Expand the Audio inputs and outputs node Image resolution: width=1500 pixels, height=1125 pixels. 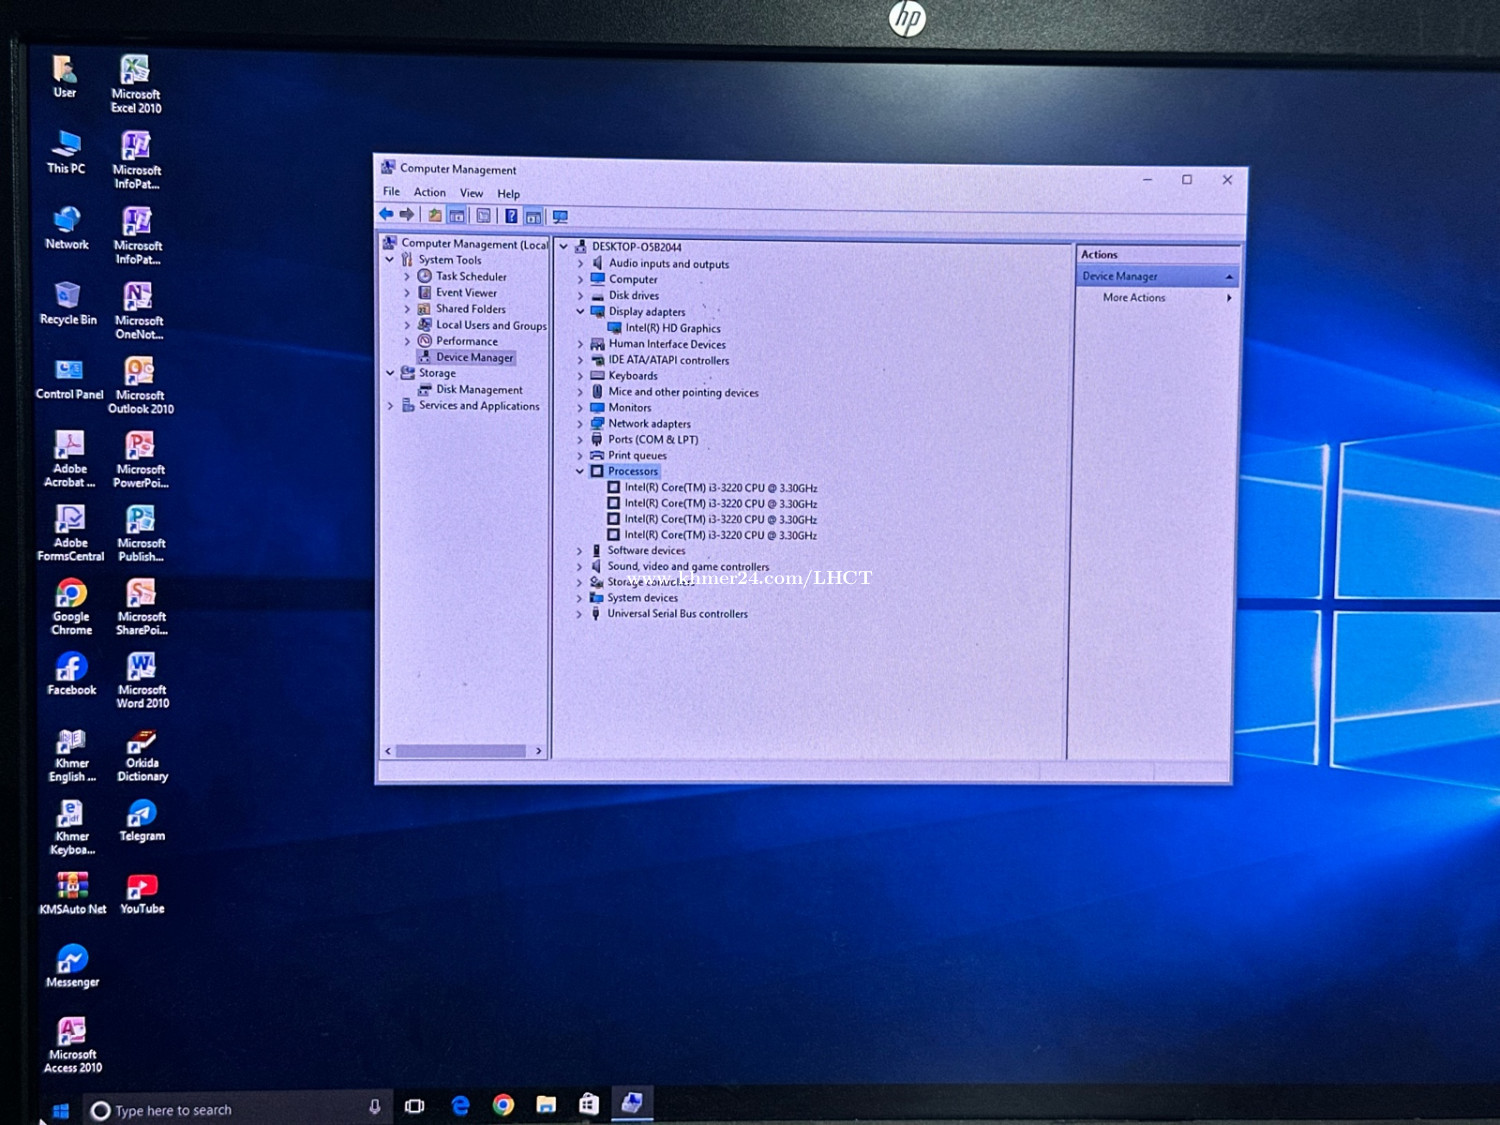[580, 264]
